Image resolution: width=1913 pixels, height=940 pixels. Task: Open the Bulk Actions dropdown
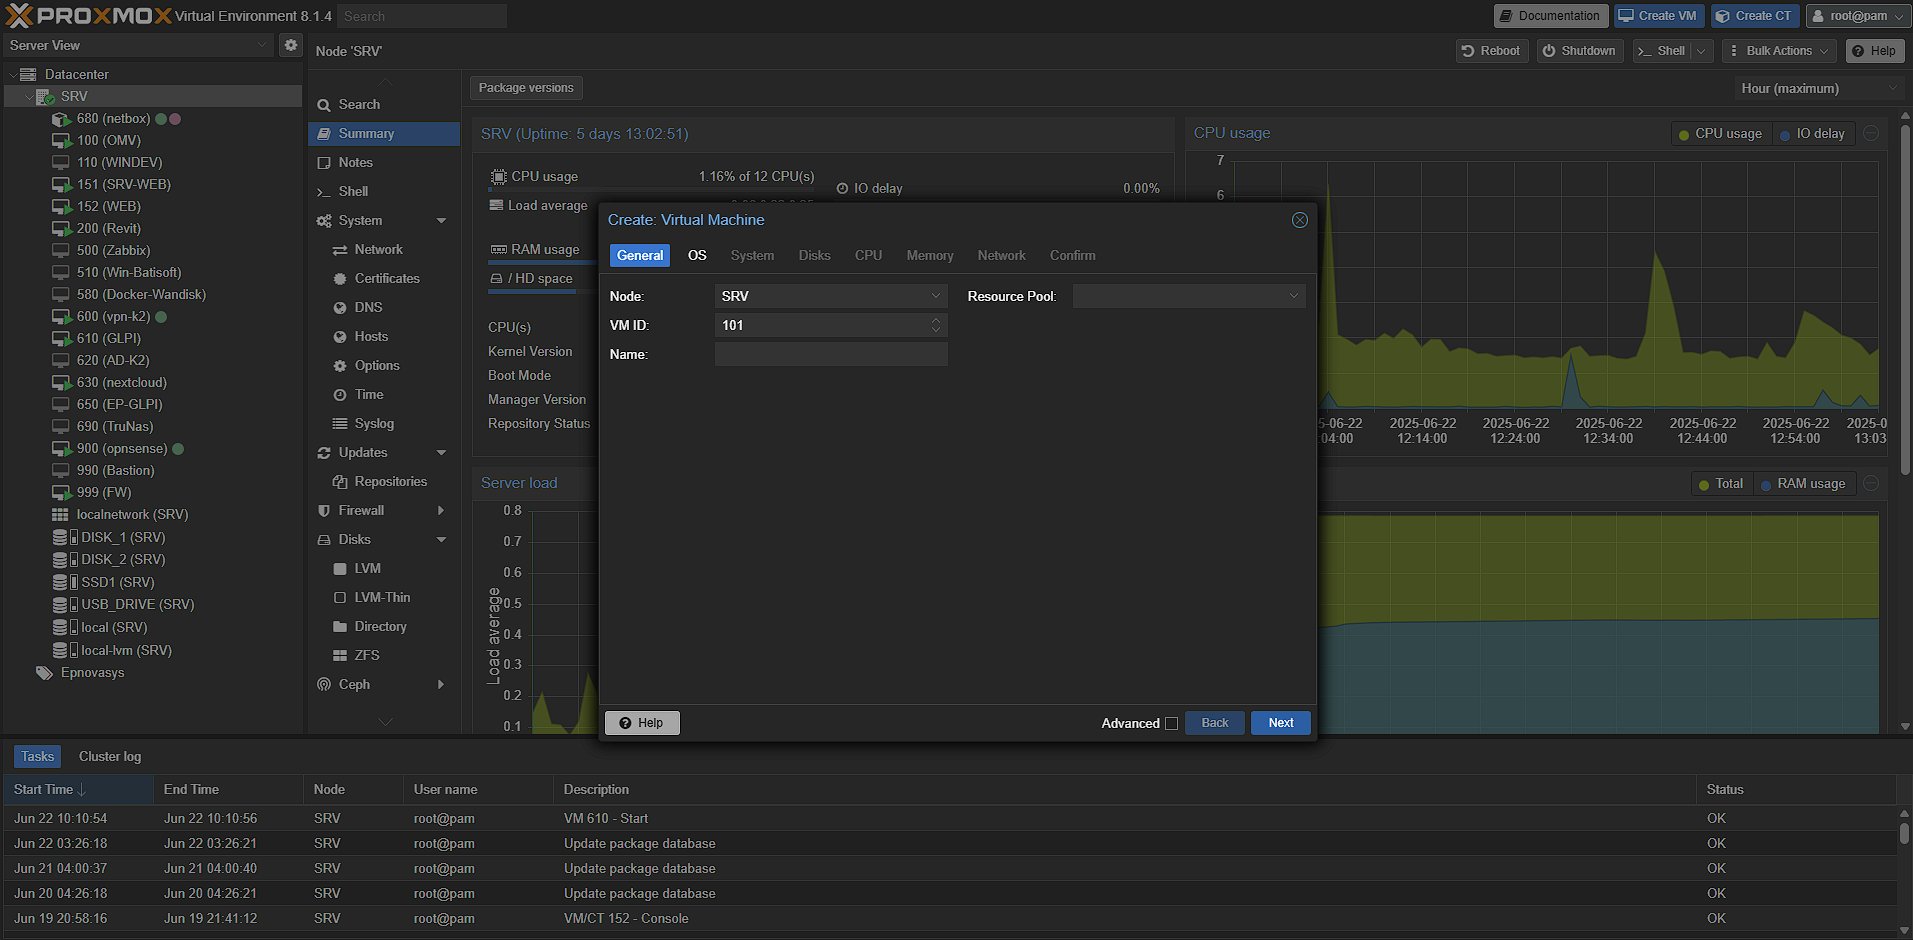[x=1779, y=51]
